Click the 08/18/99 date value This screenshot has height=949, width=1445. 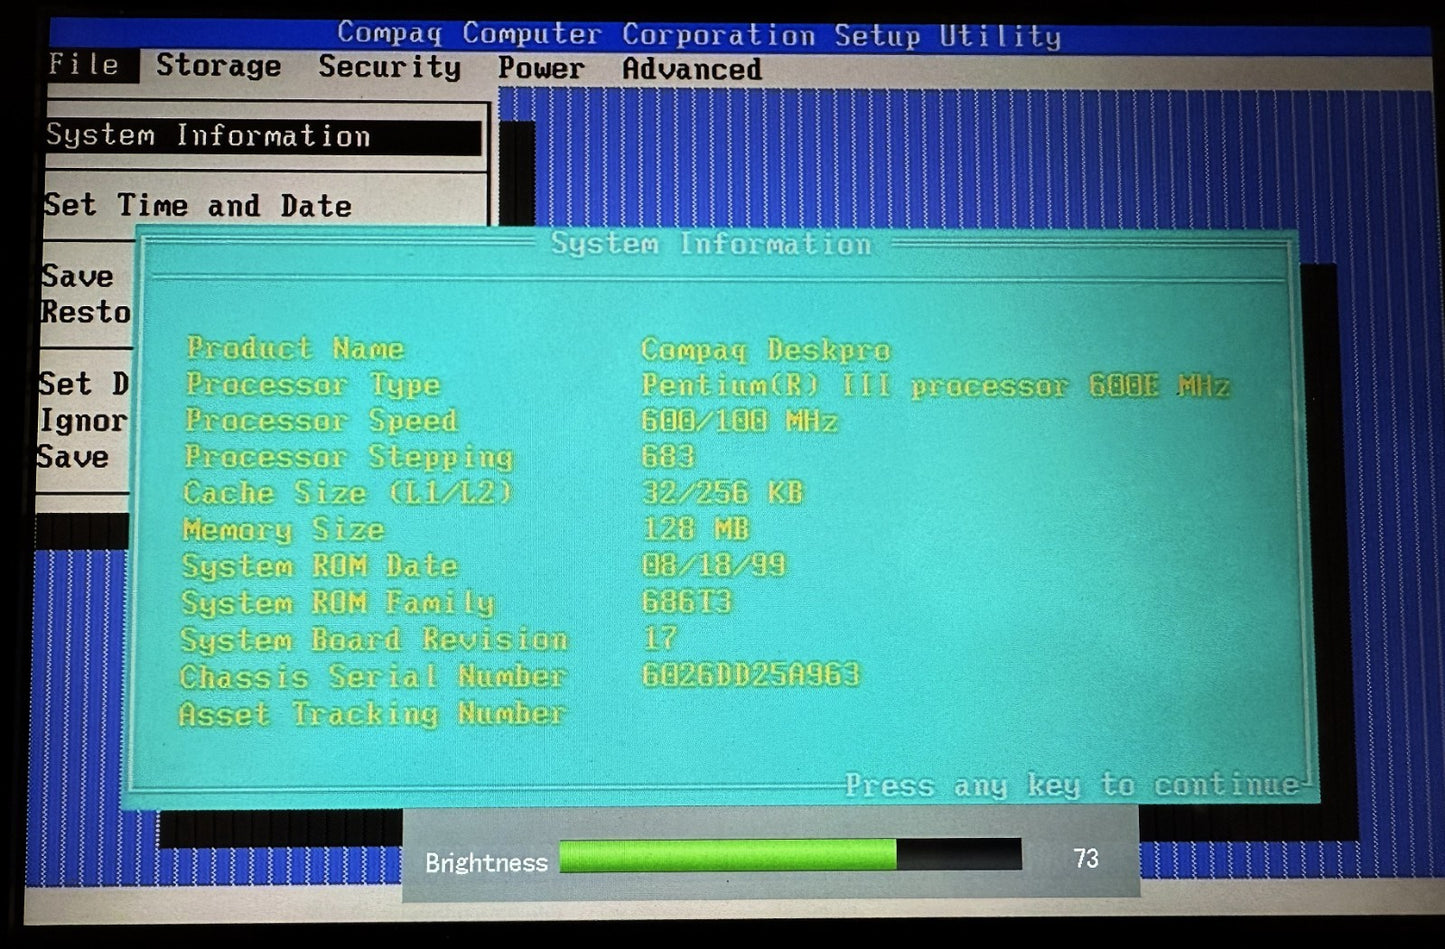coord(714,565)
